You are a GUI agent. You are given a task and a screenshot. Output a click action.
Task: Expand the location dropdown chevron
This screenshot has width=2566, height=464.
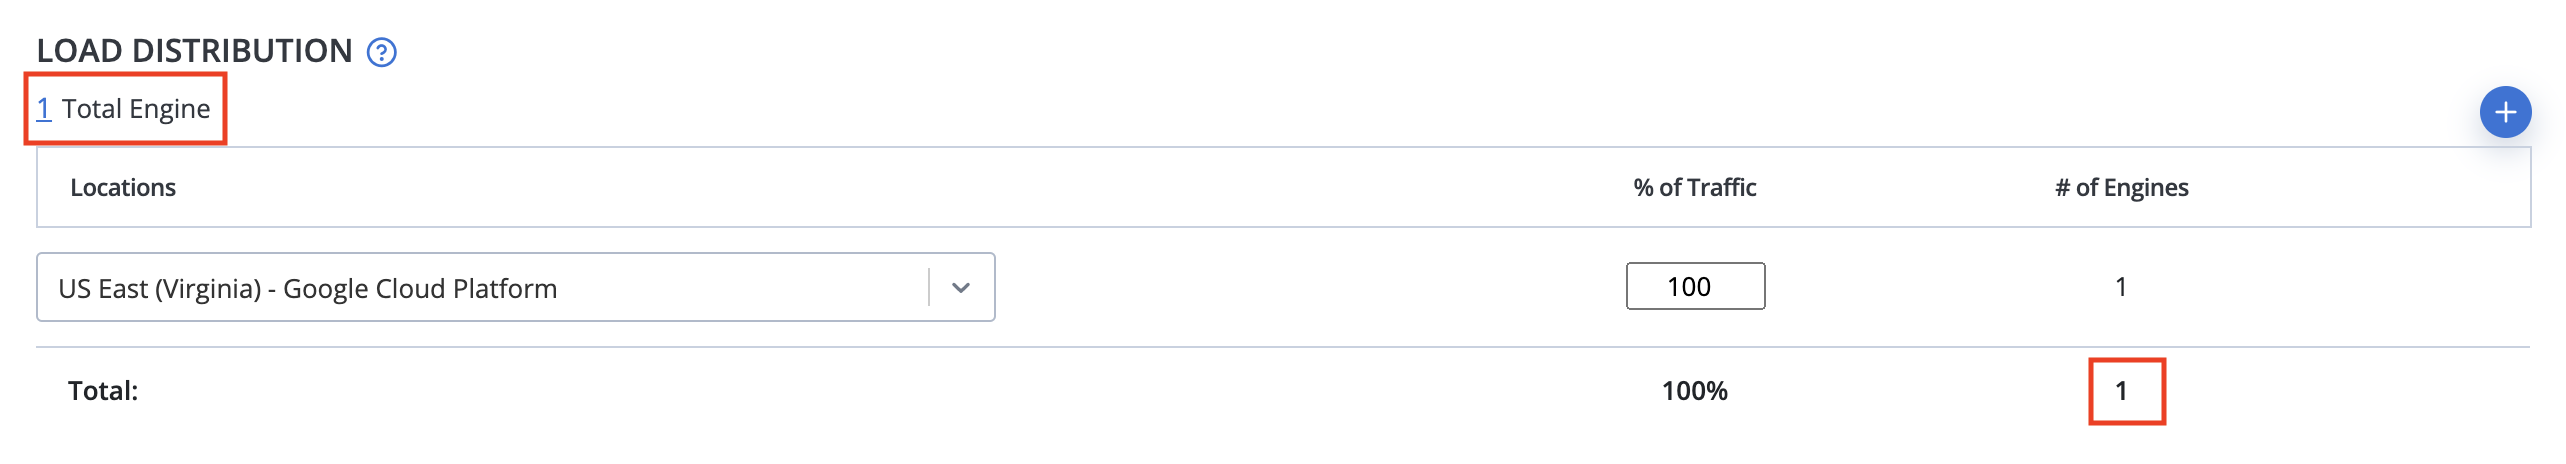click(961, 288)
